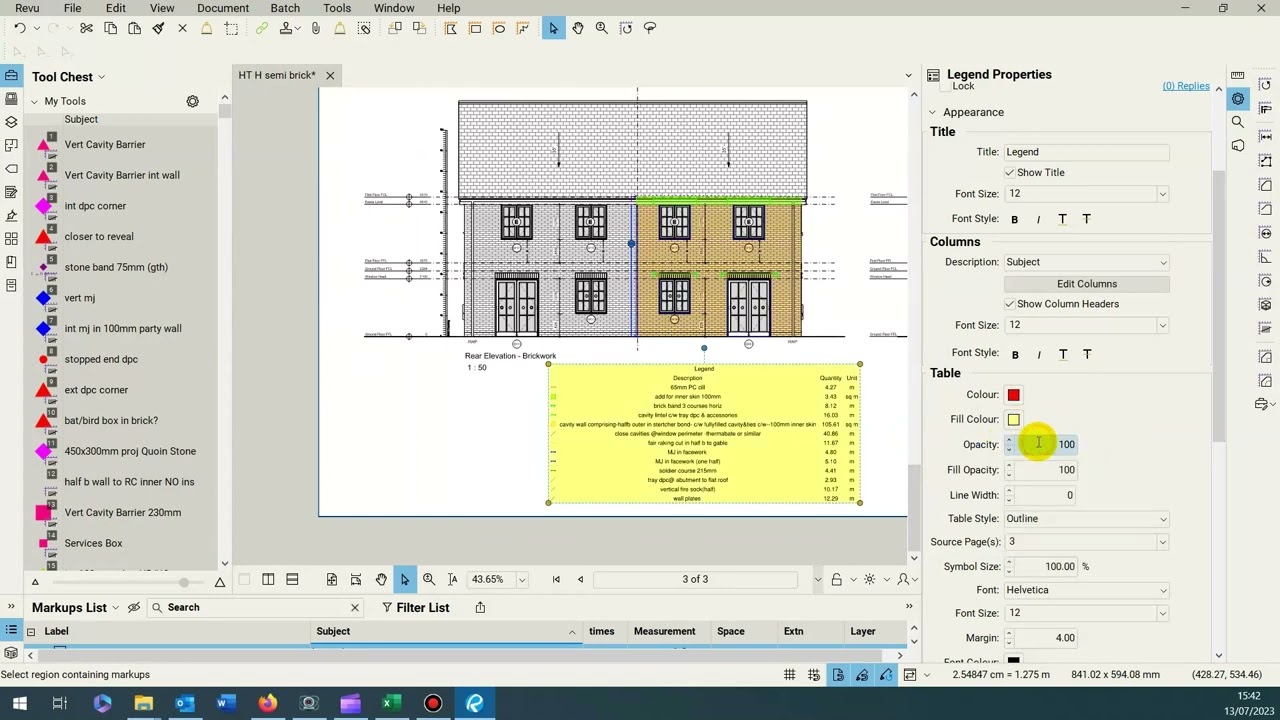The image size is (1280, 720).
Task: Select the Stamp tool icon
Action: 287,29
